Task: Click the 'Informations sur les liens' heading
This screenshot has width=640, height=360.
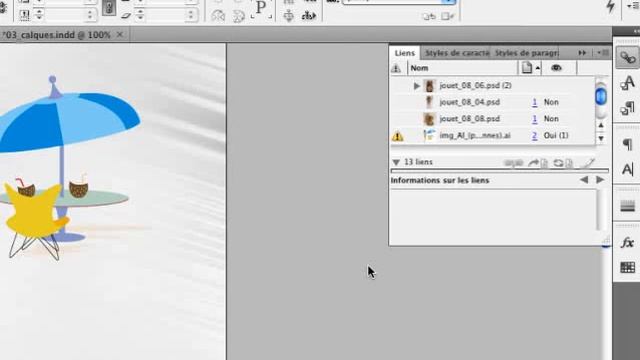Action: pyautogui.click(x=440, y=180)
